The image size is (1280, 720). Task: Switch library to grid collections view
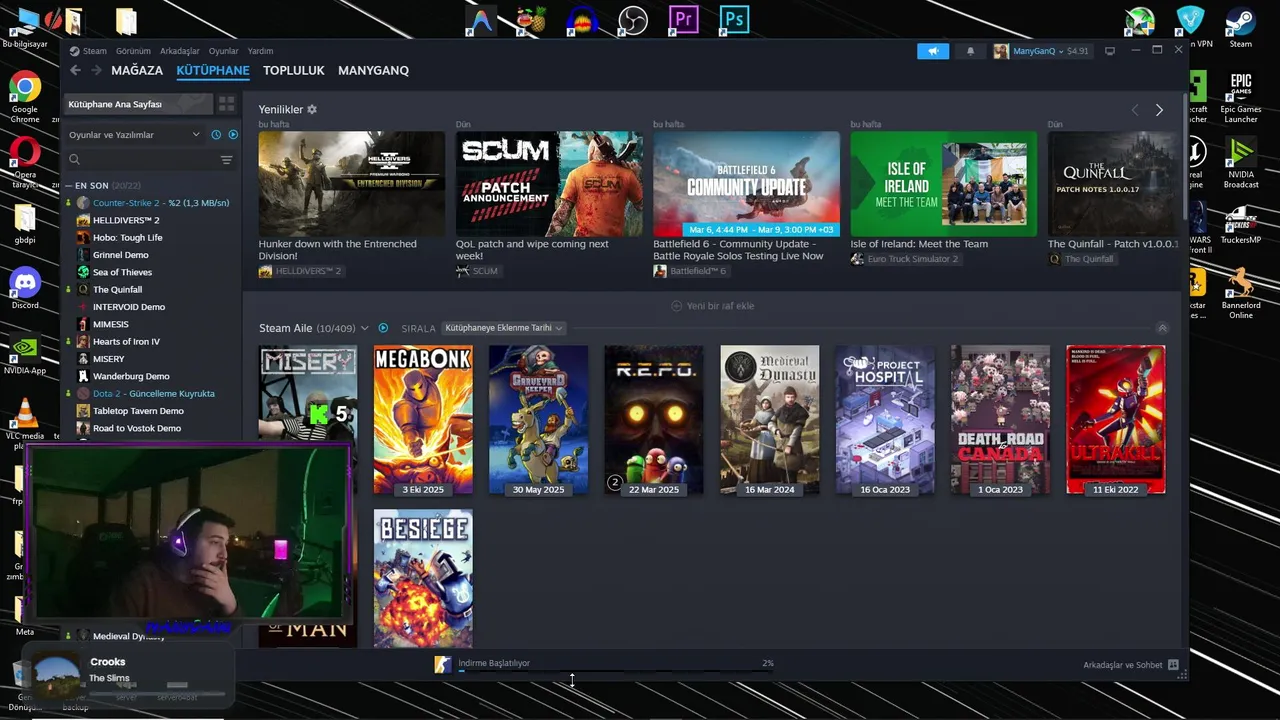tap(227, 104)
